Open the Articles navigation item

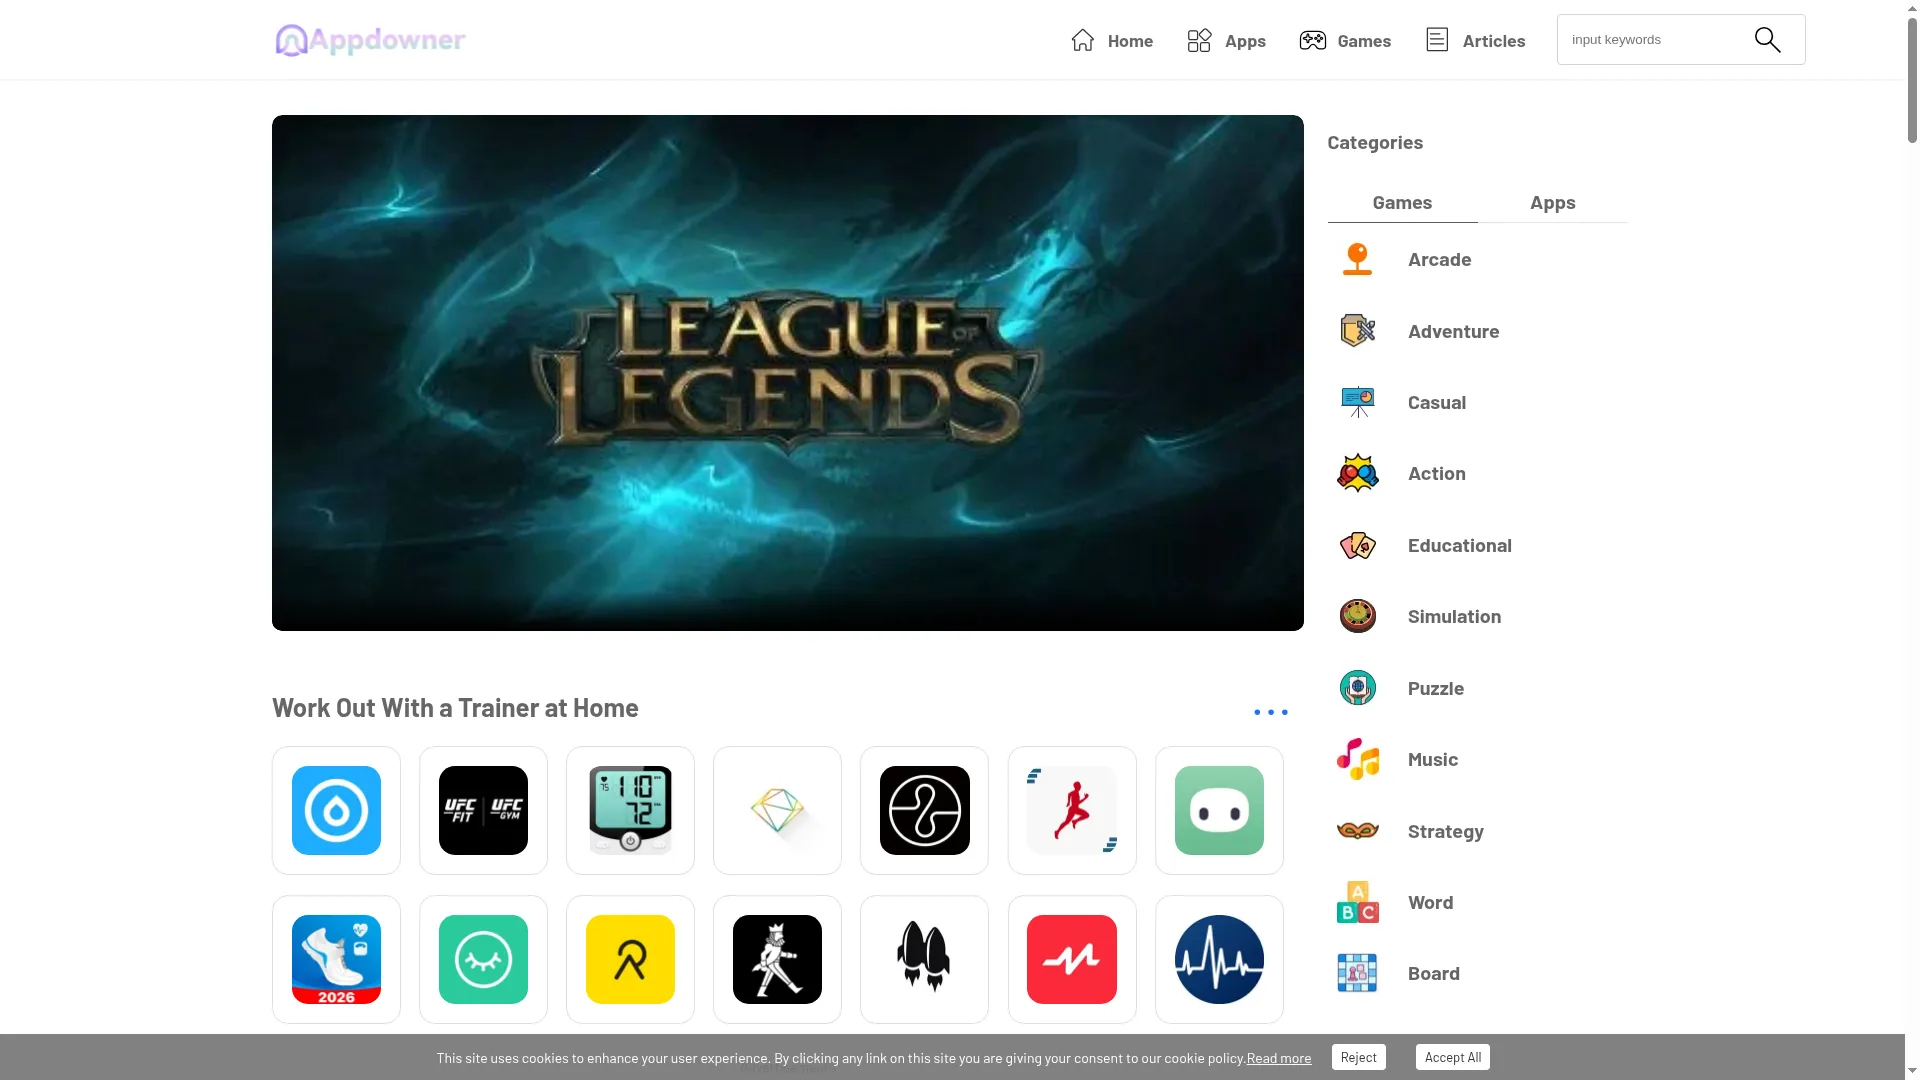[x=1475, y=40]
